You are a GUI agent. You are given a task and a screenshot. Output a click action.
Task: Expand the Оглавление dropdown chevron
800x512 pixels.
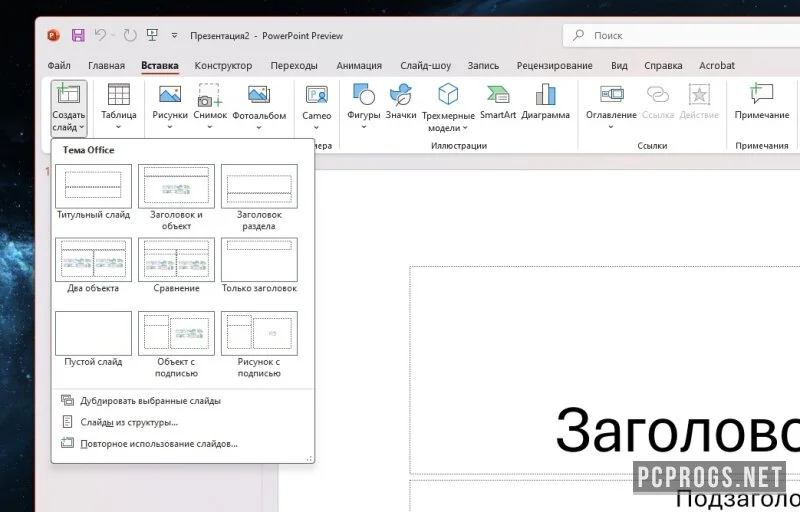(x=611, y=127)
